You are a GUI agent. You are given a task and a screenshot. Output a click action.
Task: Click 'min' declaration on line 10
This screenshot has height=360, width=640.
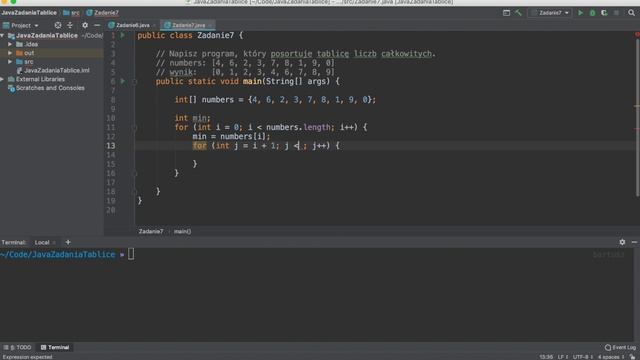pos(200,118)
